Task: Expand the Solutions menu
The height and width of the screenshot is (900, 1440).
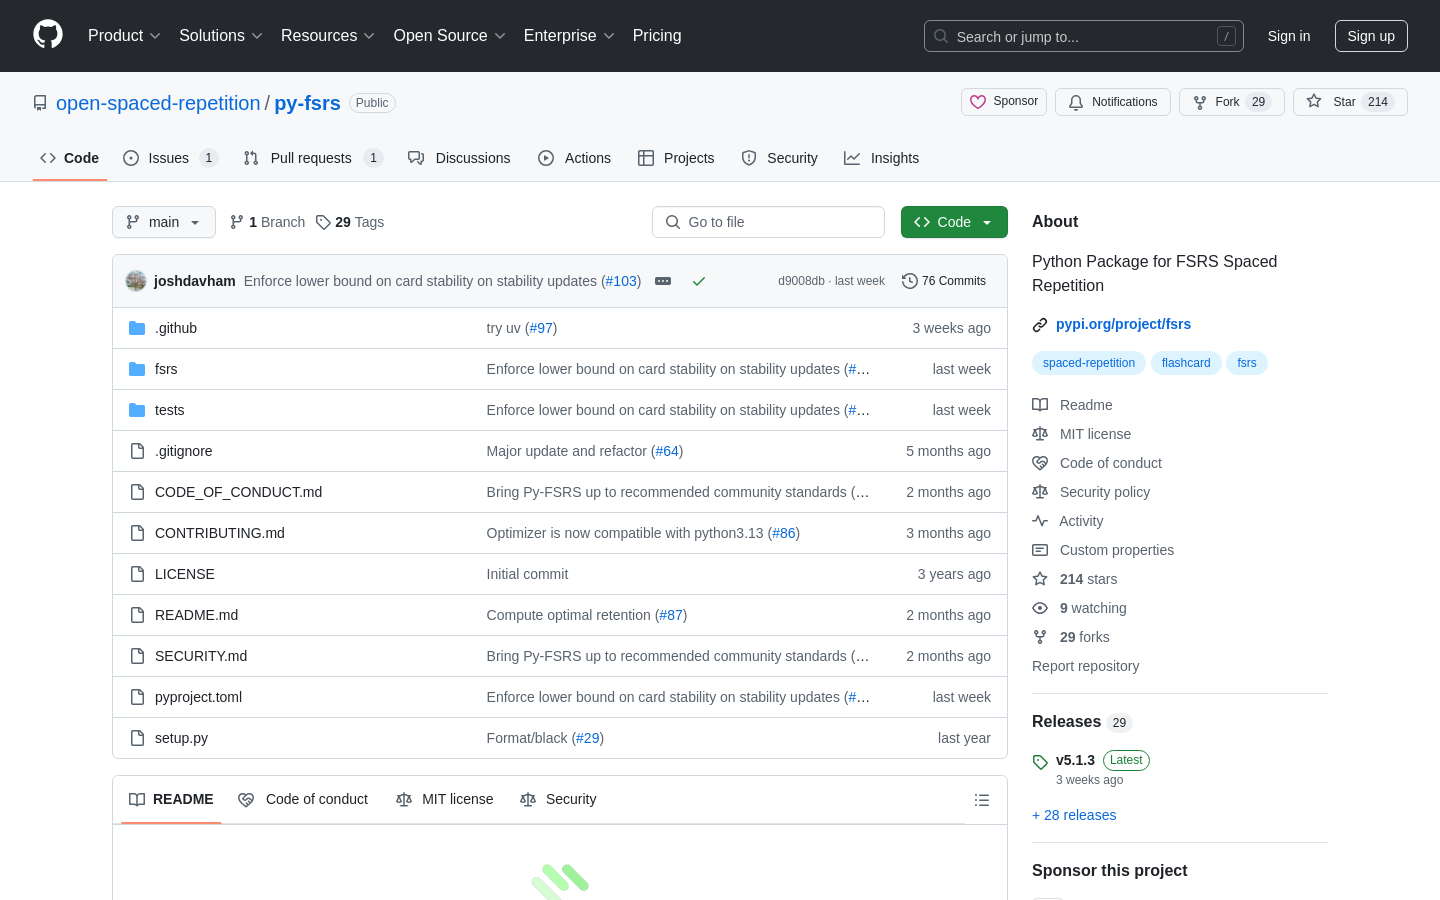Action: pyautogui.click(x=221, y=35)
